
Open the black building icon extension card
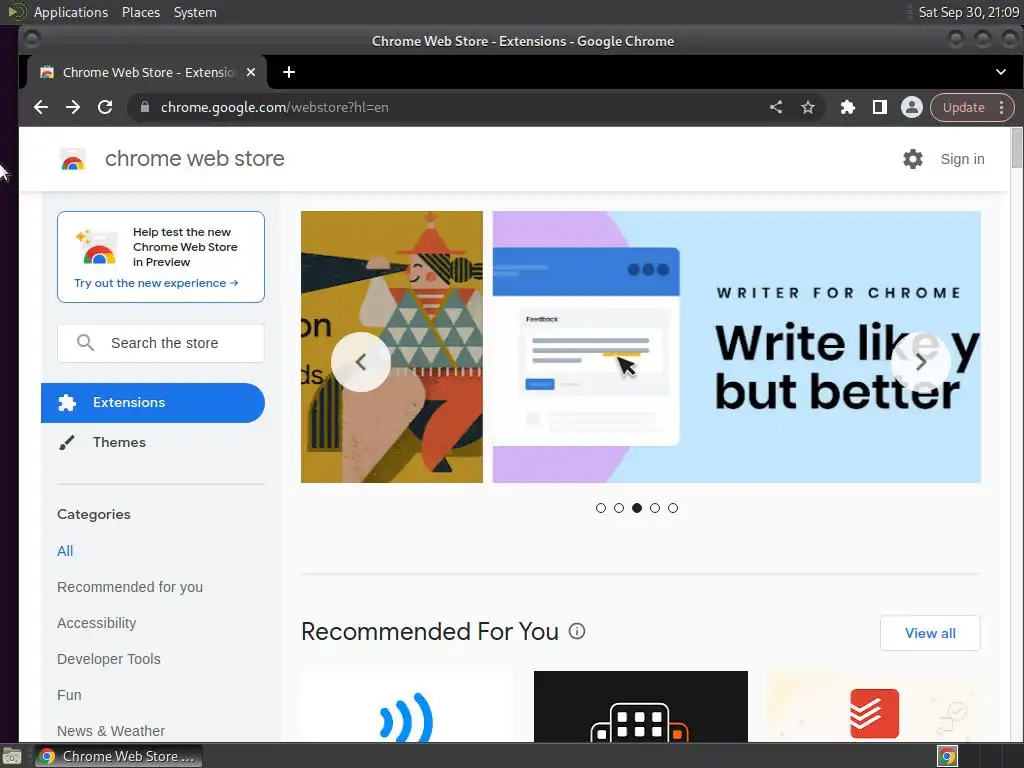pyautogui.click(x=641, y=707)
